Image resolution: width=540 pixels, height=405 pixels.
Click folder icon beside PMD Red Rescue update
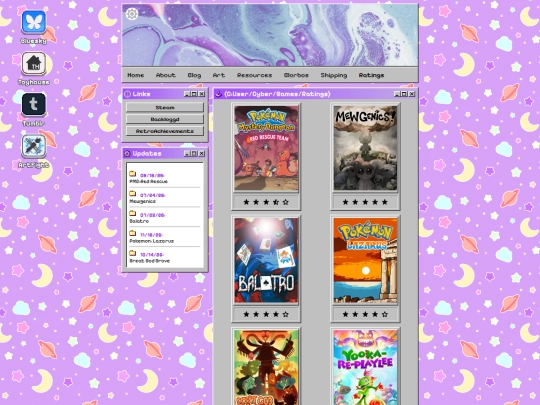133,174
